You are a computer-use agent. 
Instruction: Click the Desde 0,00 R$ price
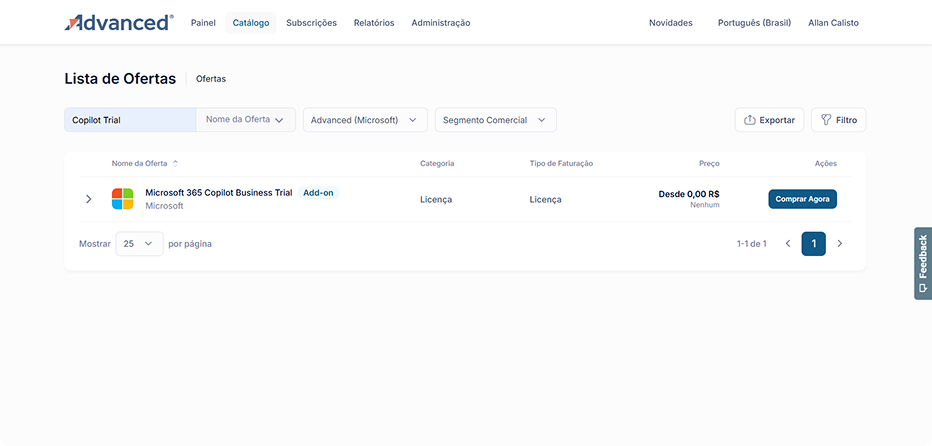(689, 194)
